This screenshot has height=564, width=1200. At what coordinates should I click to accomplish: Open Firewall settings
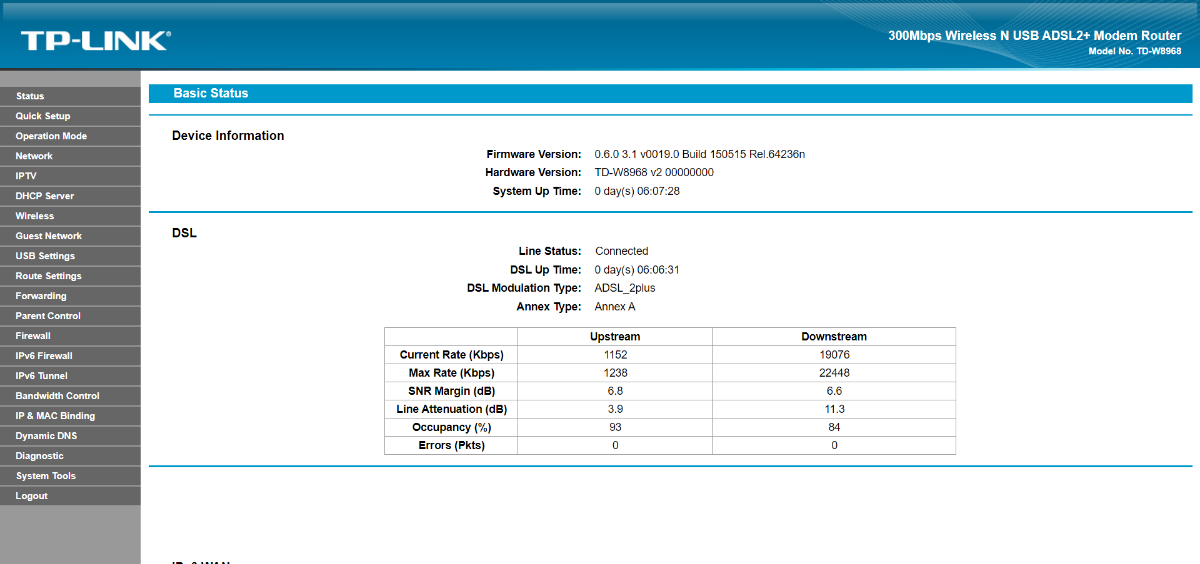[33, 336]
